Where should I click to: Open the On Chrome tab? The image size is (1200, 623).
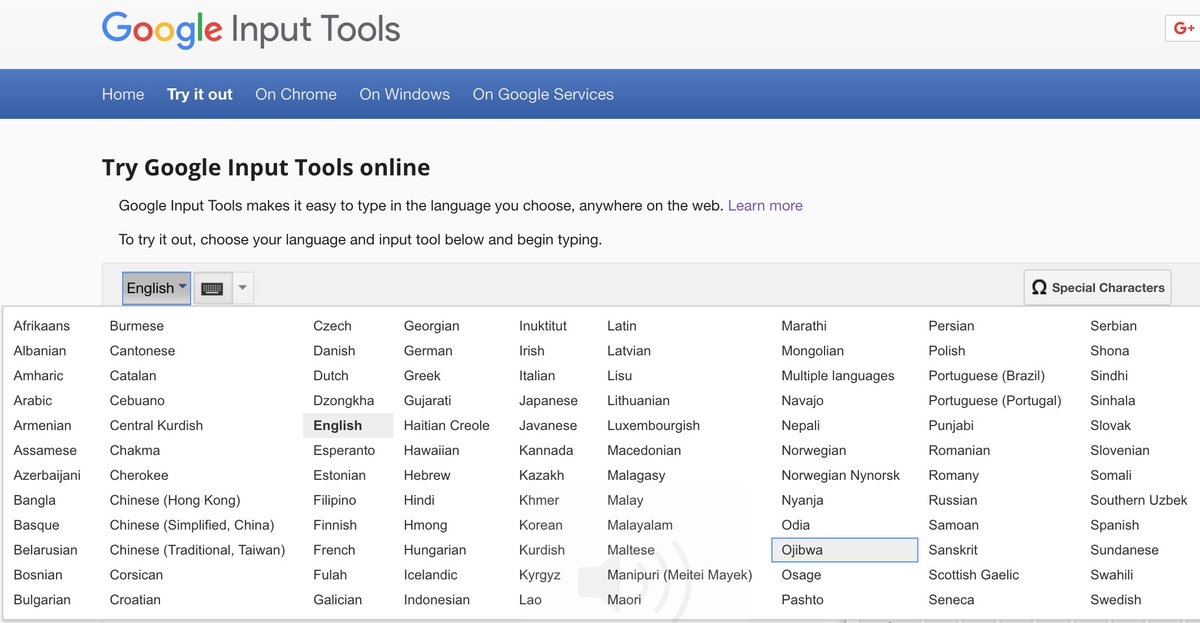pos(295,94)
